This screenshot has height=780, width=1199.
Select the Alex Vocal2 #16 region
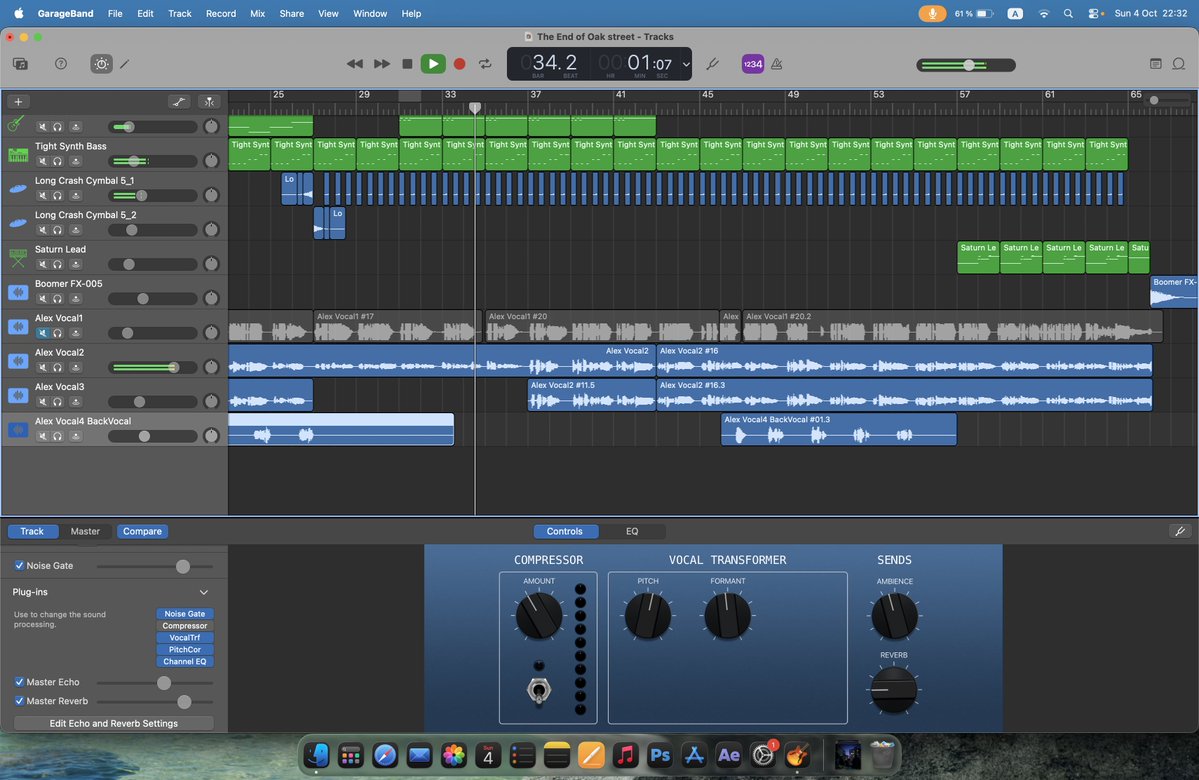905,360
